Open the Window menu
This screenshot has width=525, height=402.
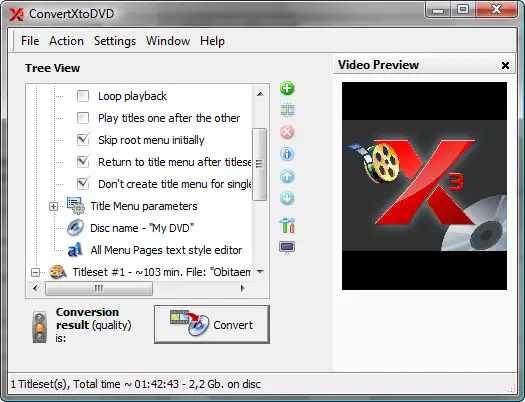click(168, 41)
